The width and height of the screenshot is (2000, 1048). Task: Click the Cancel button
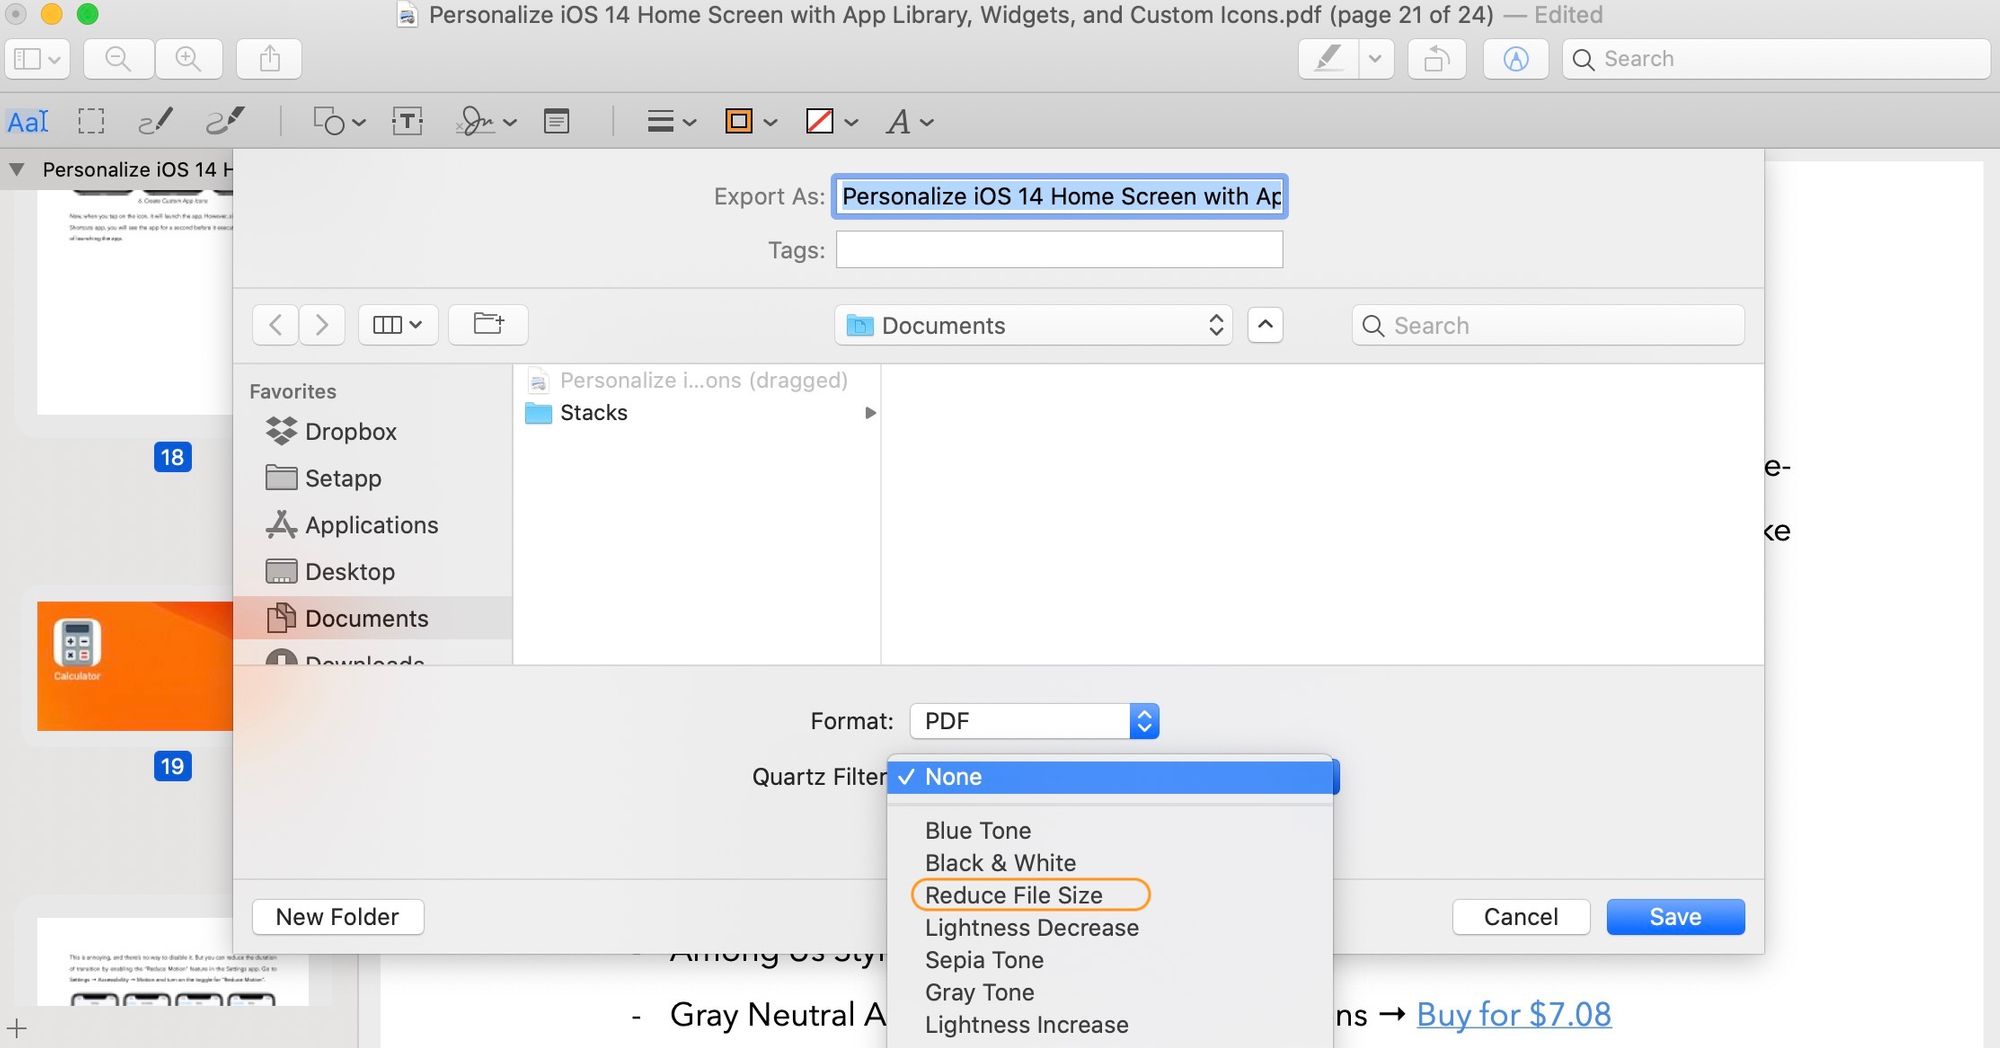[1520, 917]
